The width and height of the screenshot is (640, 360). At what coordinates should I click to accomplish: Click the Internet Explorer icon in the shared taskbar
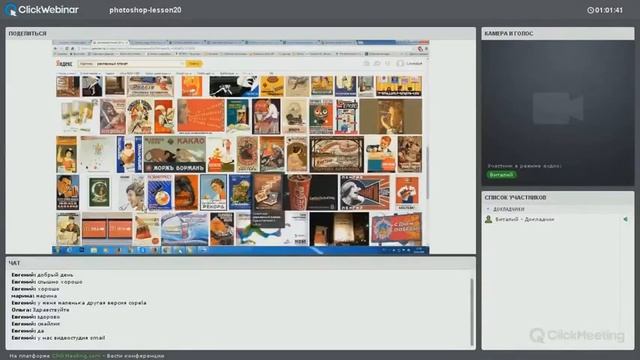pyautogui.click(x=69, y=250)
